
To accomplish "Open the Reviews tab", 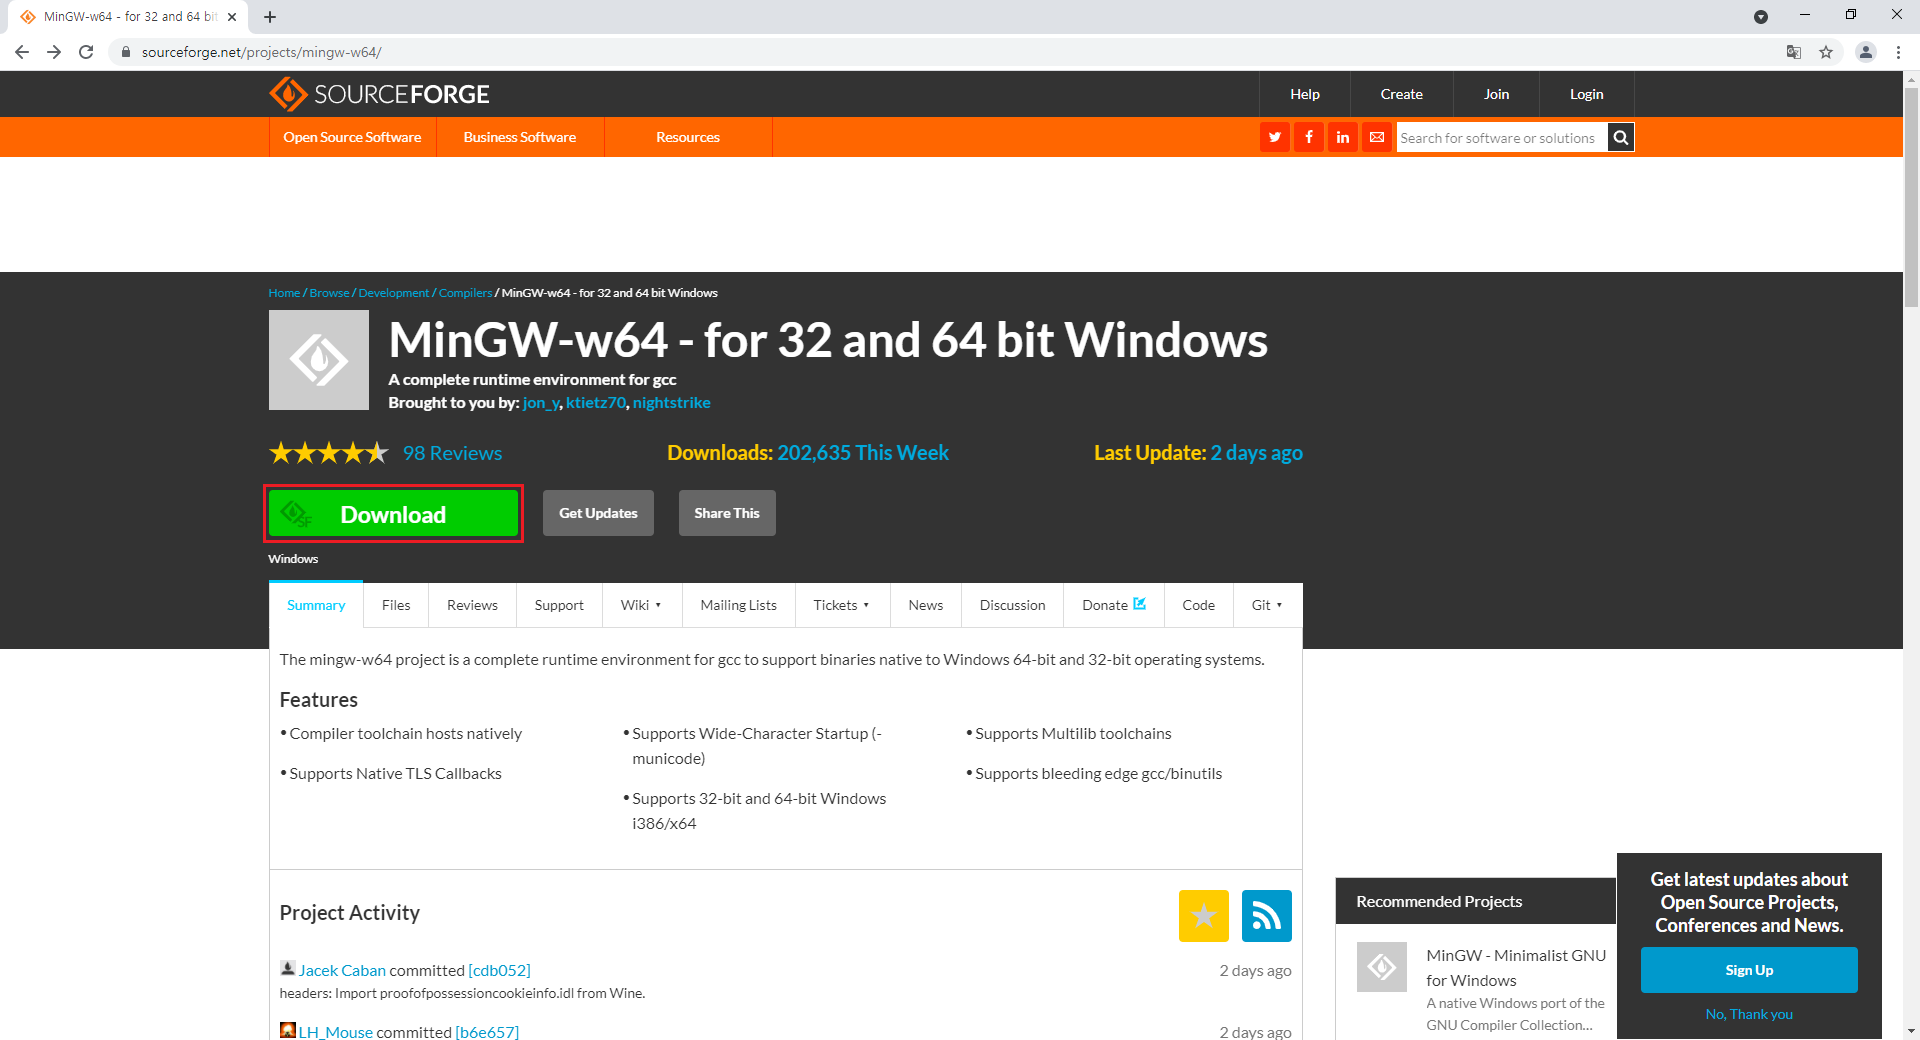I will [472, 605].
